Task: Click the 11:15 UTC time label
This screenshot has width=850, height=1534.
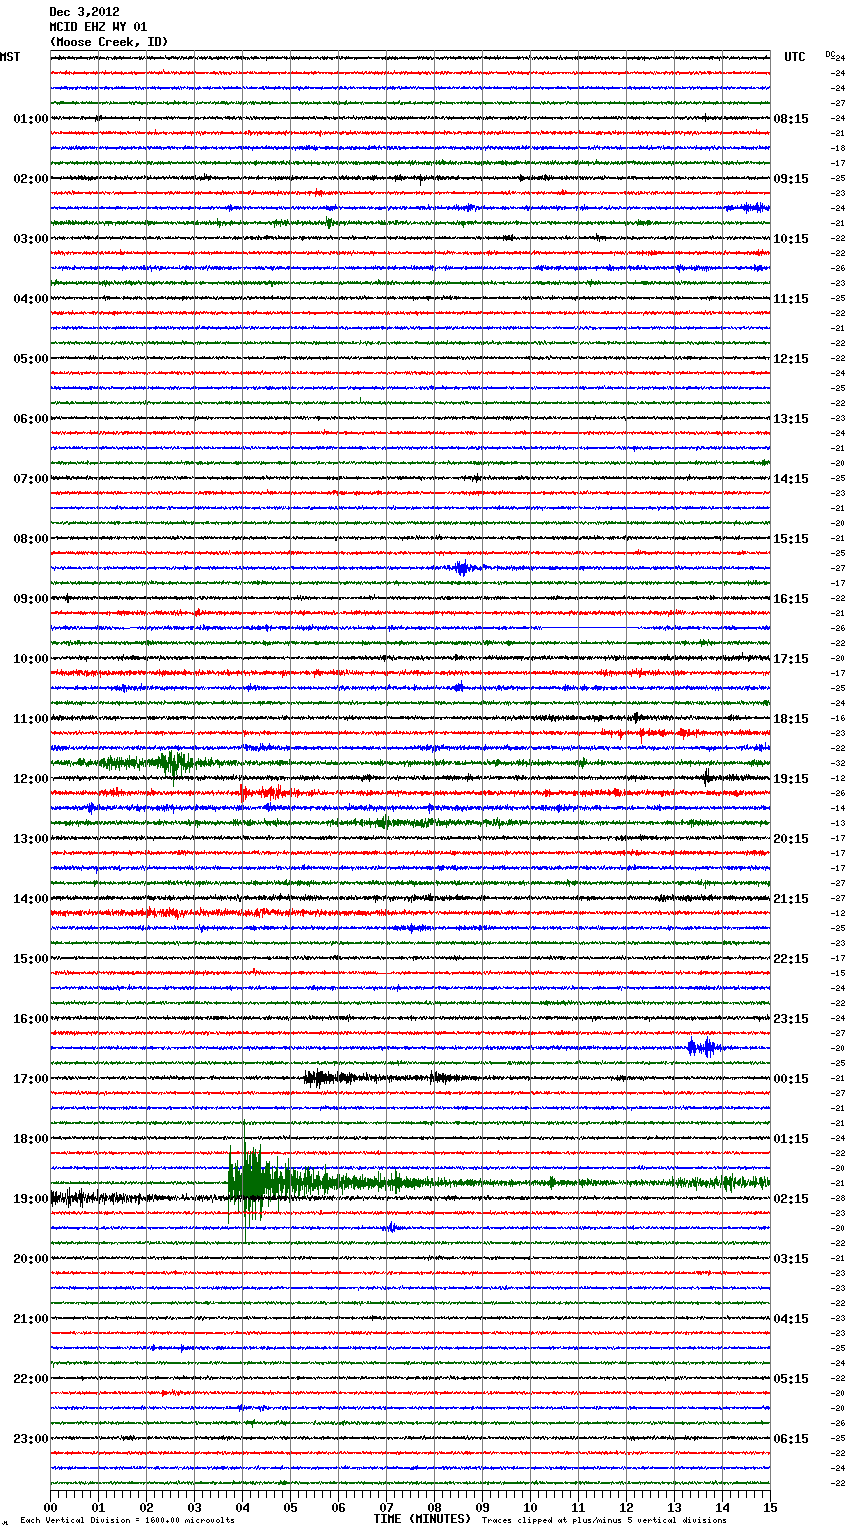Action: [791, 299]
